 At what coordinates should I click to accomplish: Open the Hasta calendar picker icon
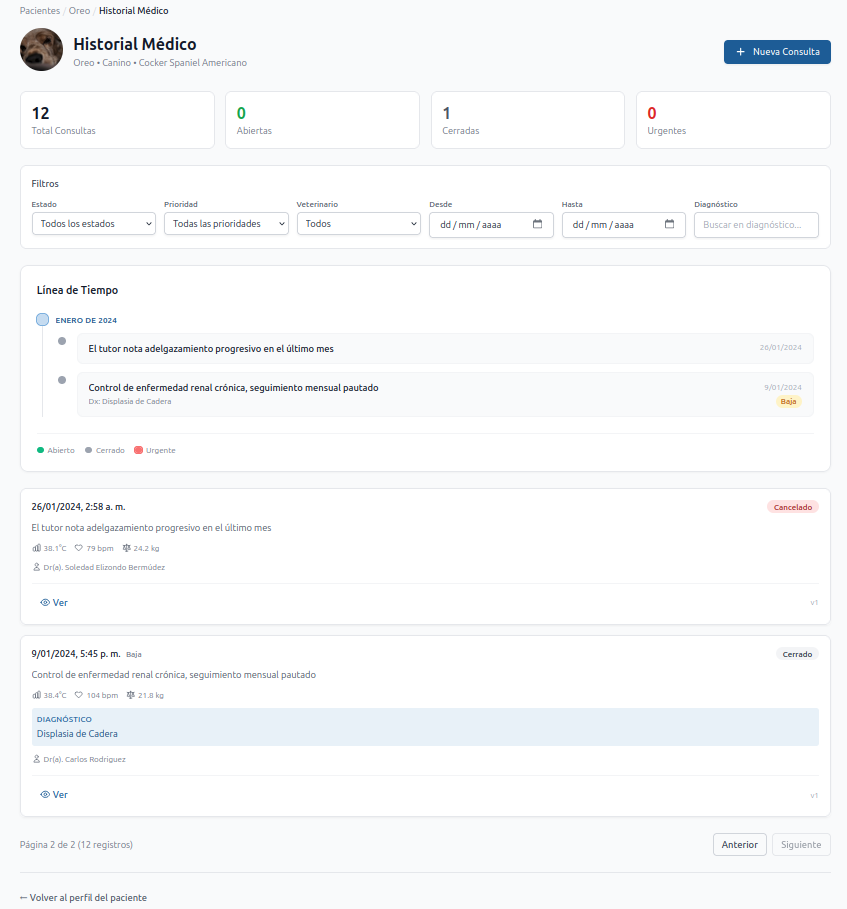[x=670, y=224]
